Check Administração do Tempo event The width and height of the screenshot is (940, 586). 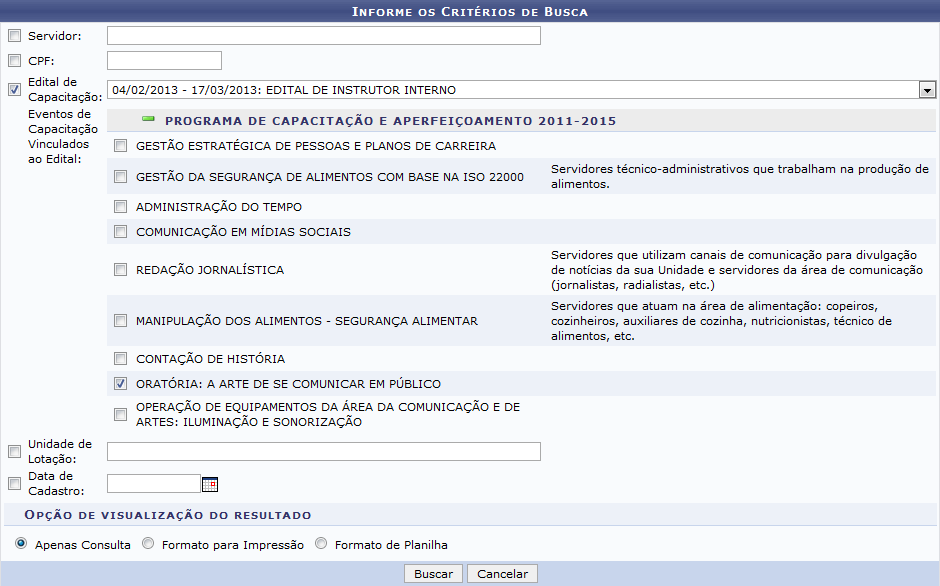tap(120, 207)
